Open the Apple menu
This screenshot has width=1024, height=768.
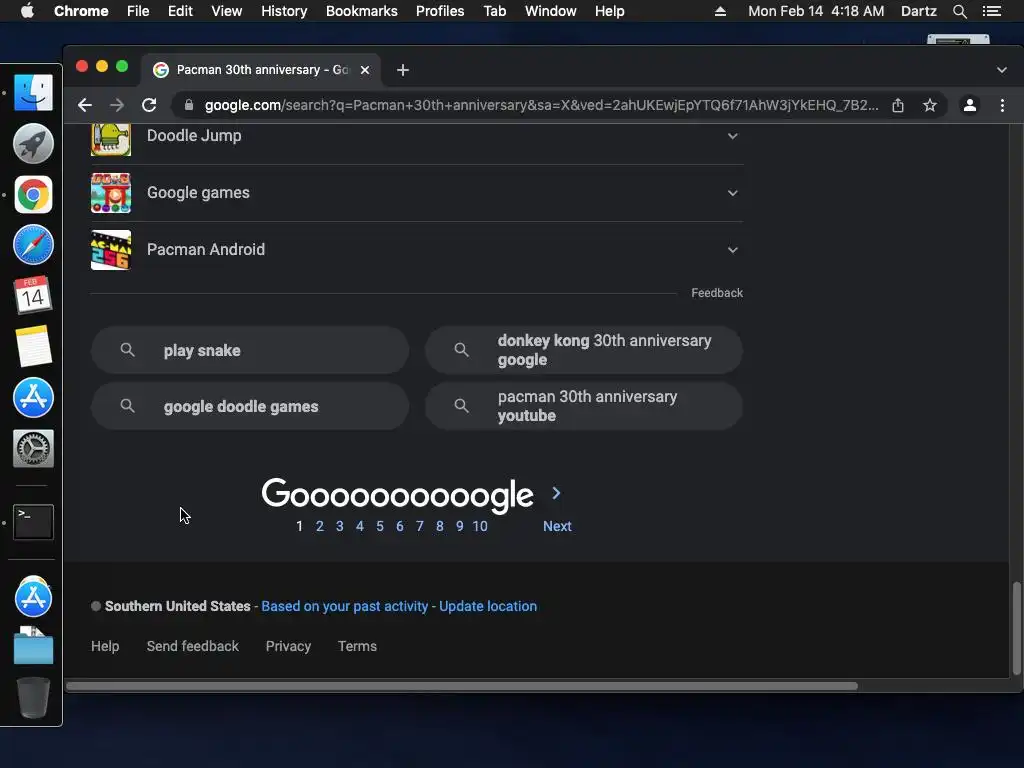point(27,11)
